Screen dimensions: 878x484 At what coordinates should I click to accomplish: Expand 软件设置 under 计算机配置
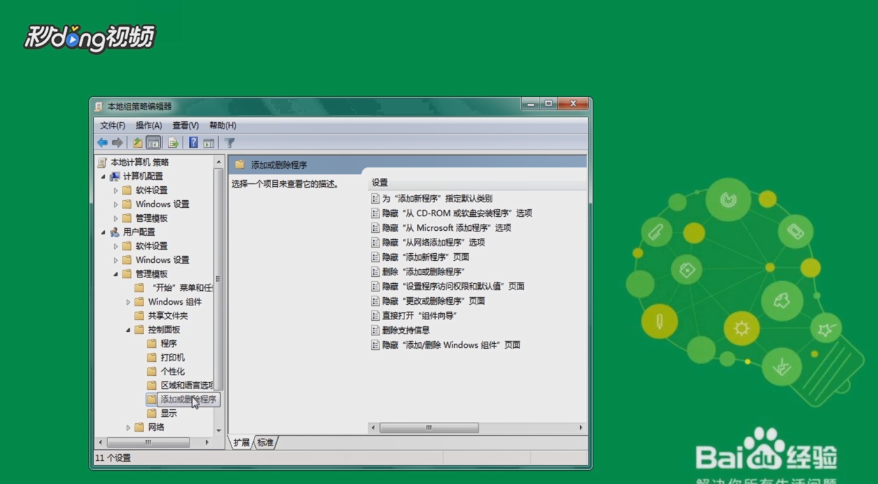pyautogui.click(x=116, y=190)
